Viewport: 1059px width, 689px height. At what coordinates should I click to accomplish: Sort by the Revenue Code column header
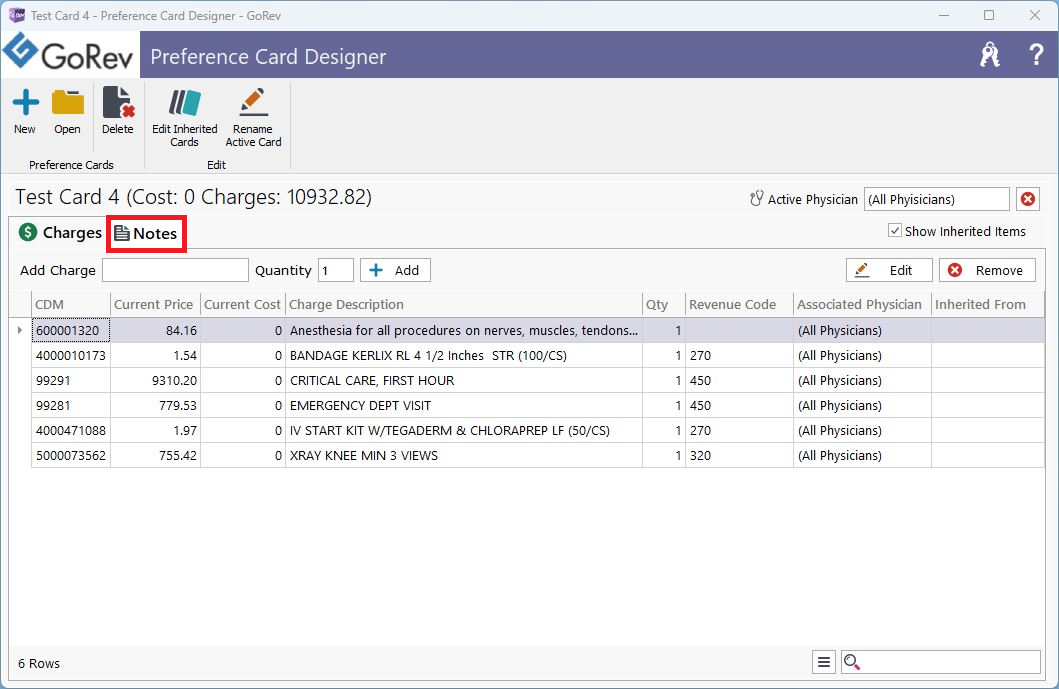coord(739,305)
